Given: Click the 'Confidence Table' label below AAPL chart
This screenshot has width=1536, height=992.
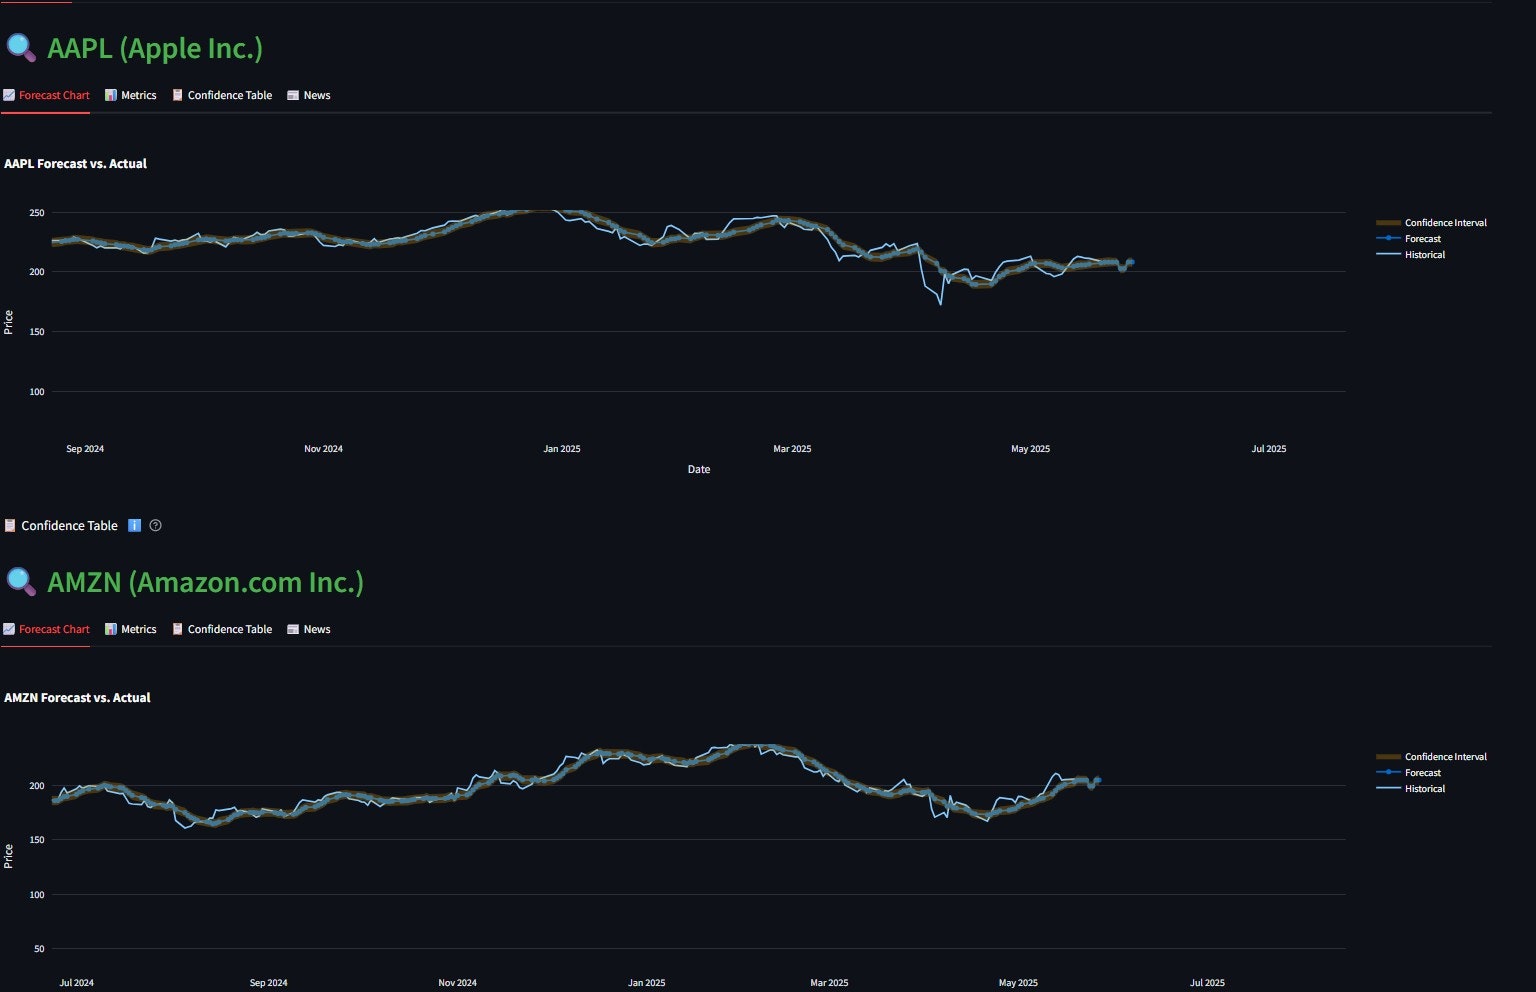Looking at the screenshot, I should [69, 526].
